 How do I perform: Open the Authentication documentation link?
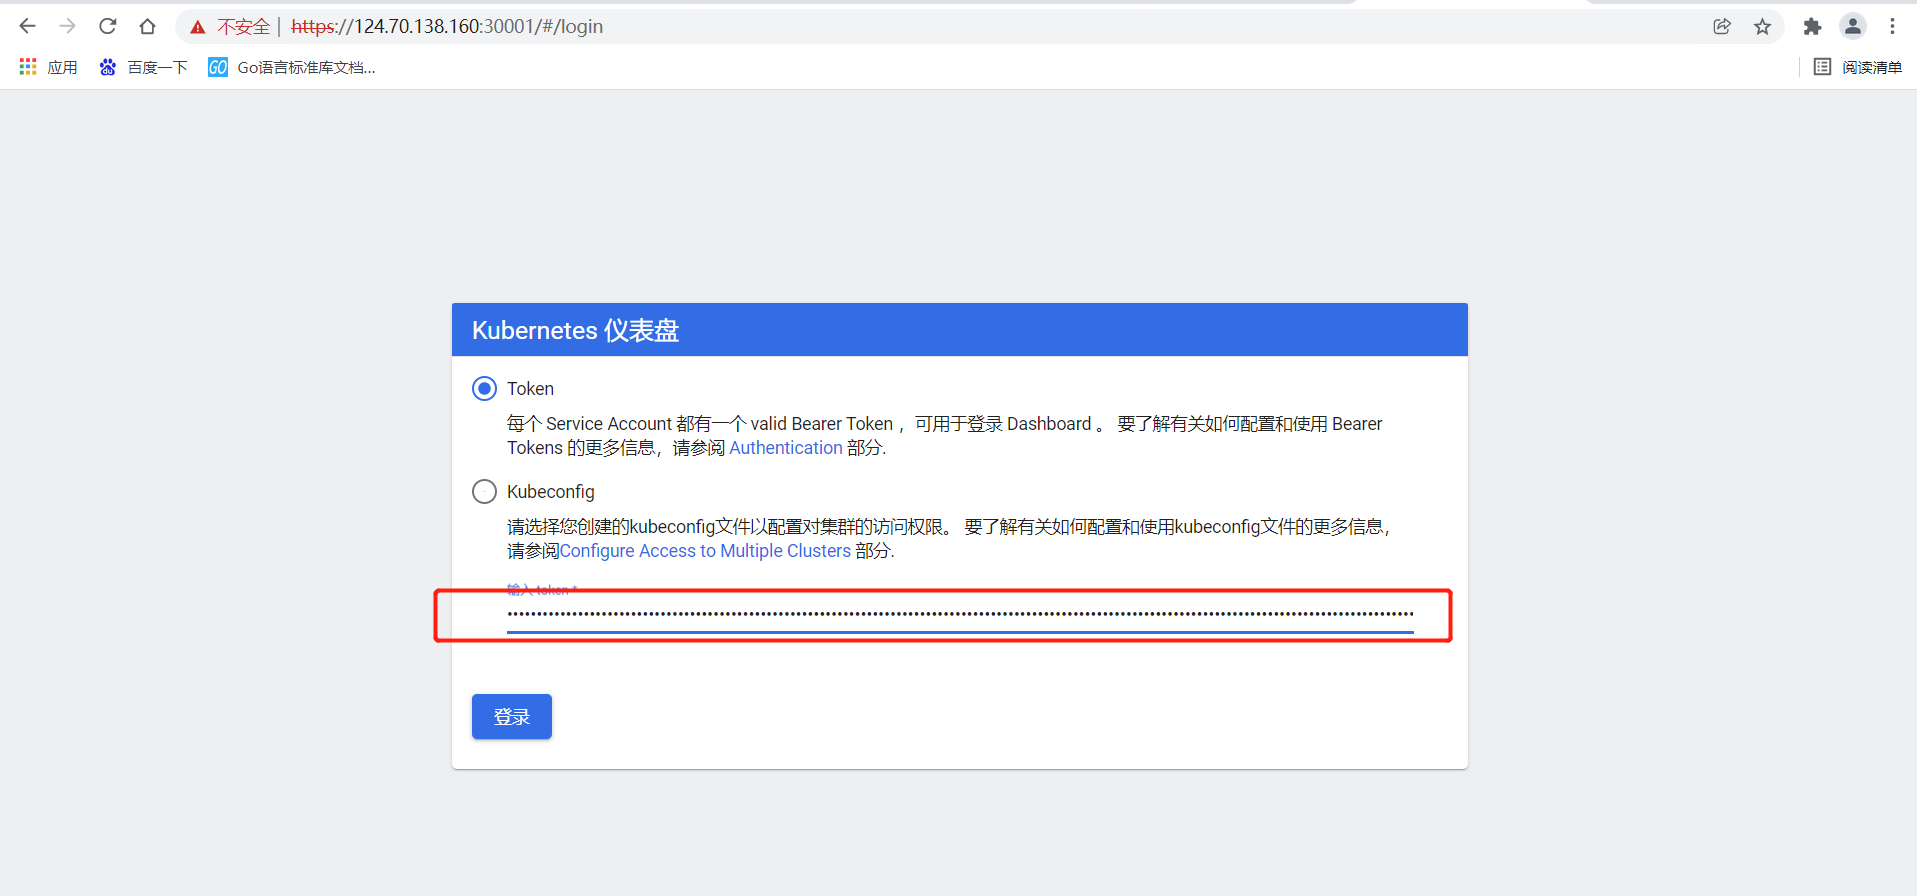(x=786, y=448)
